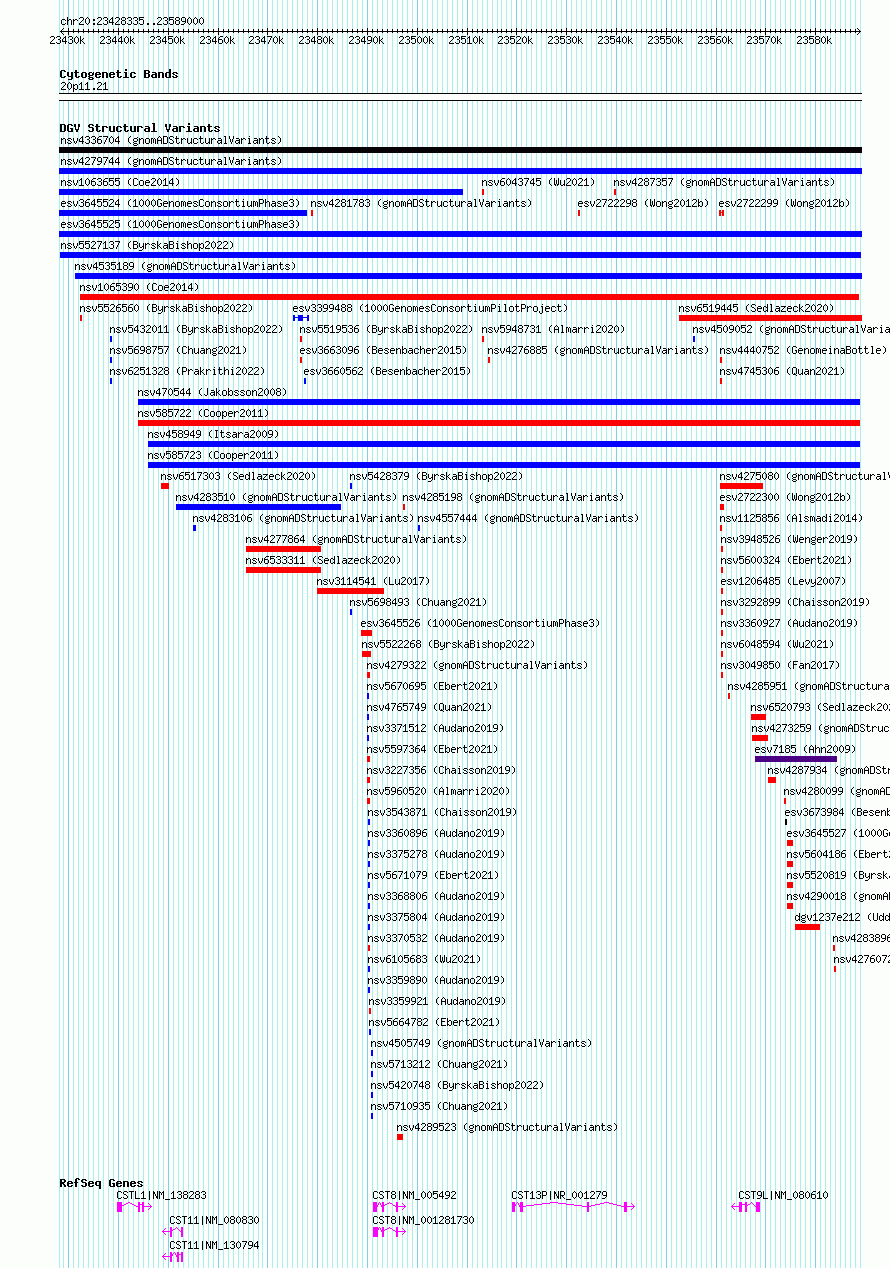Image resolution: width=890 pixels, height=1268 pixels.
Task: Open the esv3399488 PilotProject variant
Action: [x=430, y=308]
